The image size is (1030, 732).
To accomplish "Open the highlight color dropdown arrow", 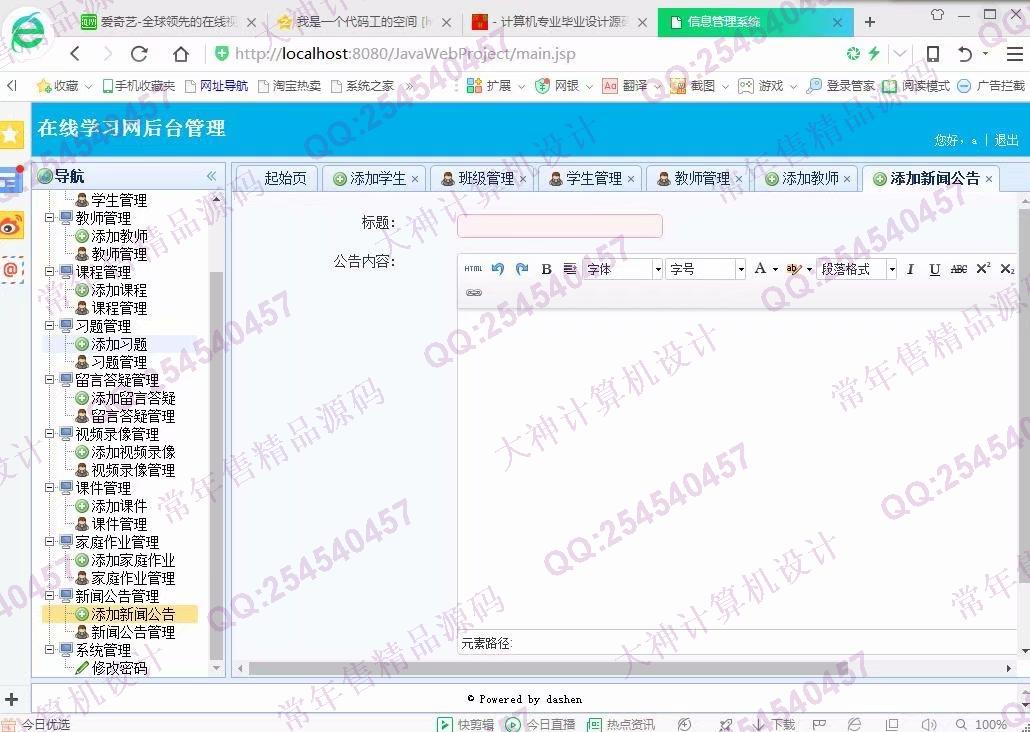I will [809, 269].
